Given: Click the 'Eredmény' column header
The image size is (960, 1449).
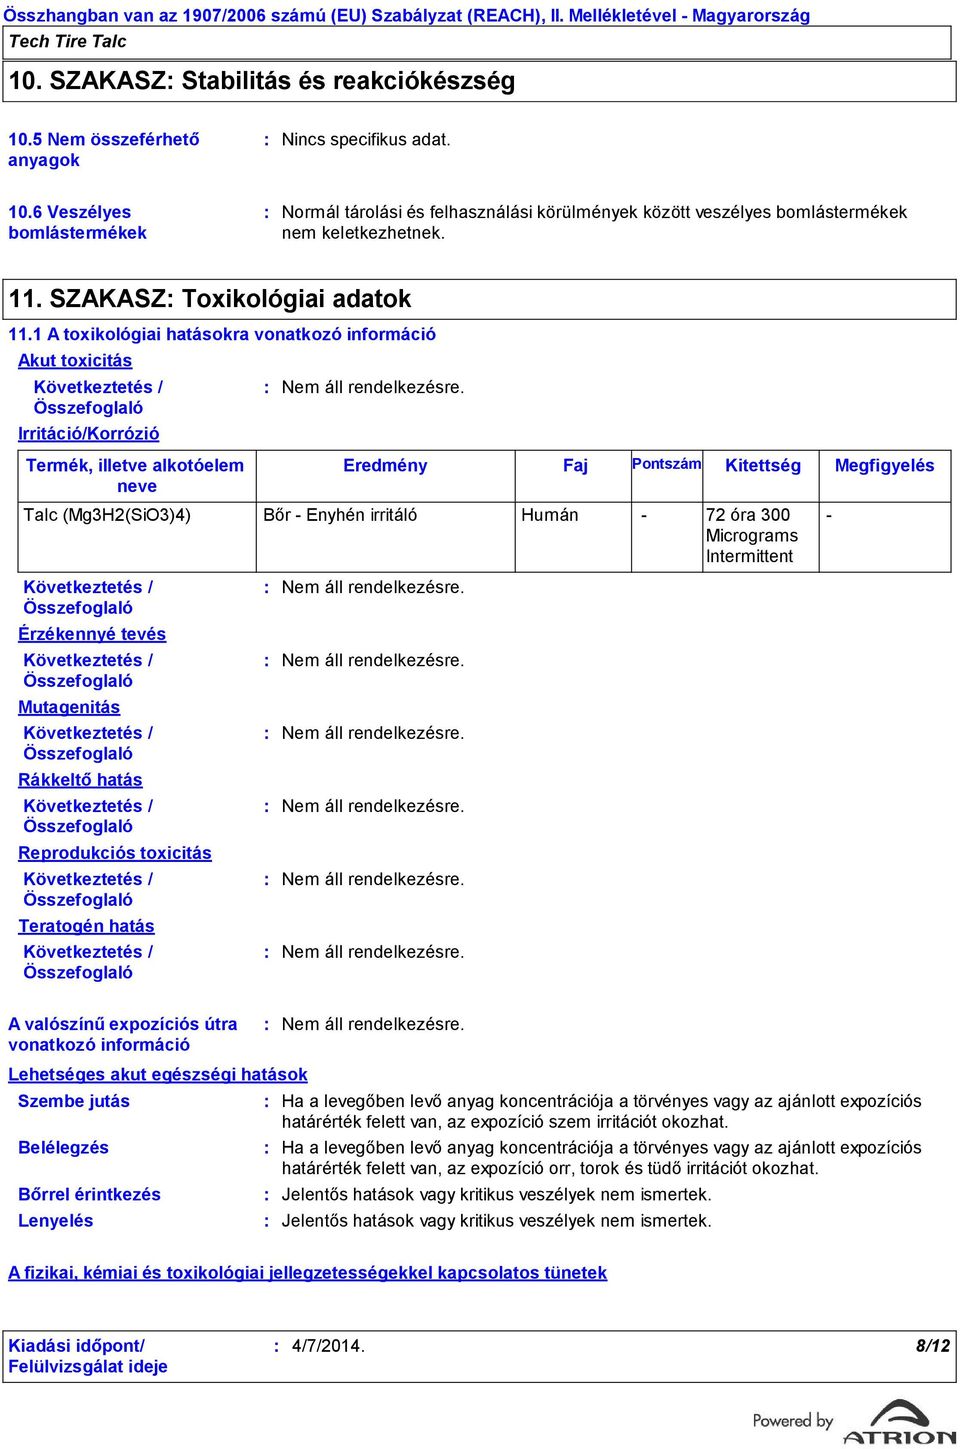Looking at the screenshot, I should [x=385, y=465].
